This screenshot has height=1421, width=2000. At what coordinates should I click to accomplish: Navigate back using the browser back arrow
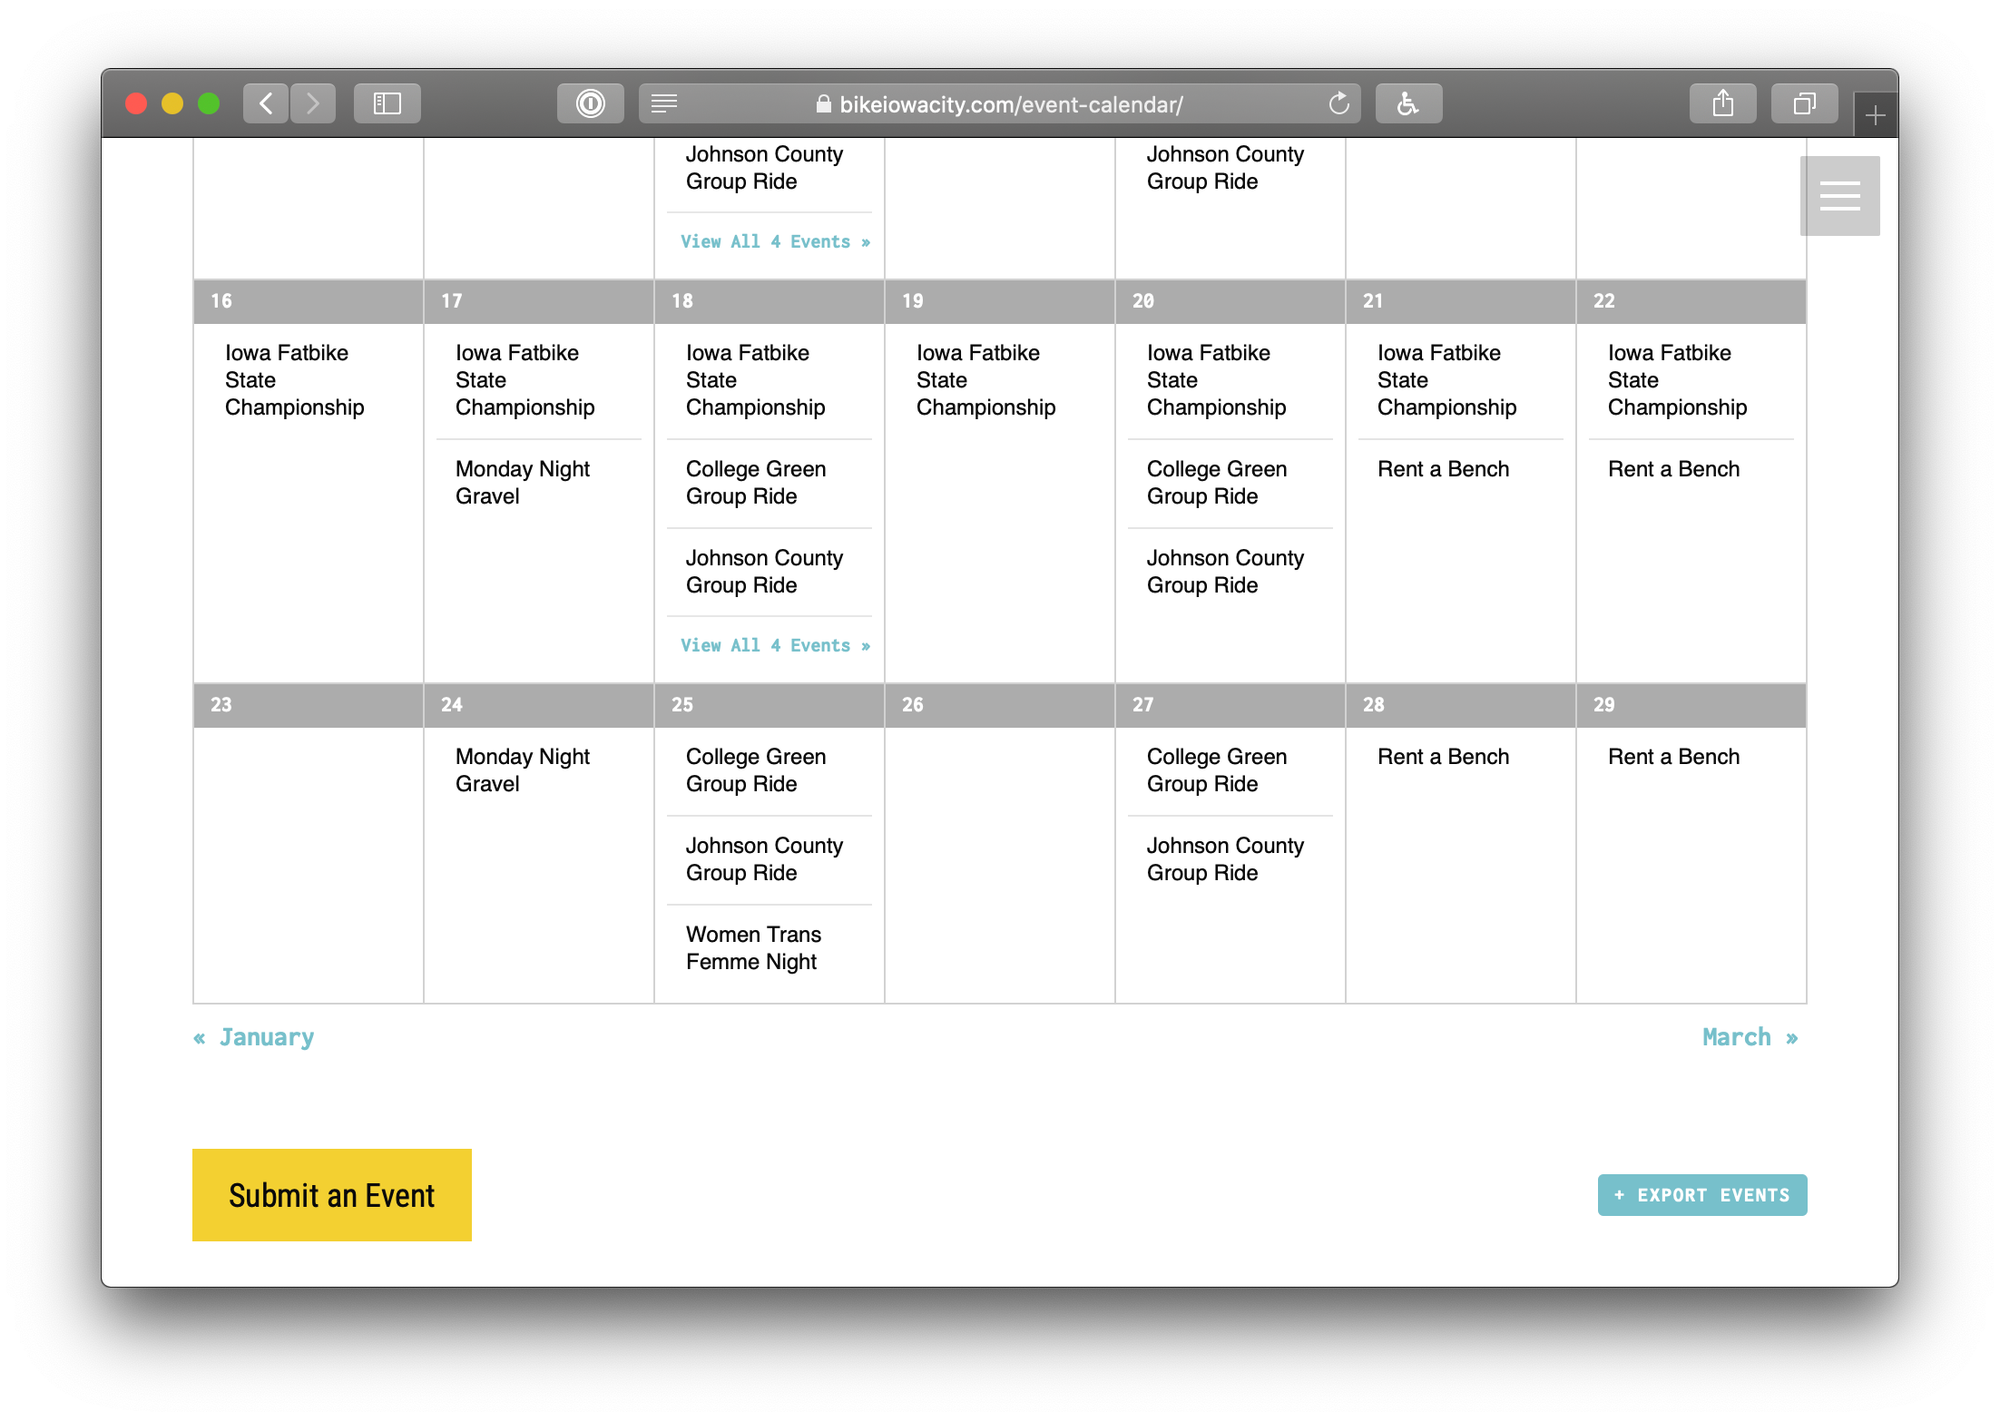click(x=265, y=102)
